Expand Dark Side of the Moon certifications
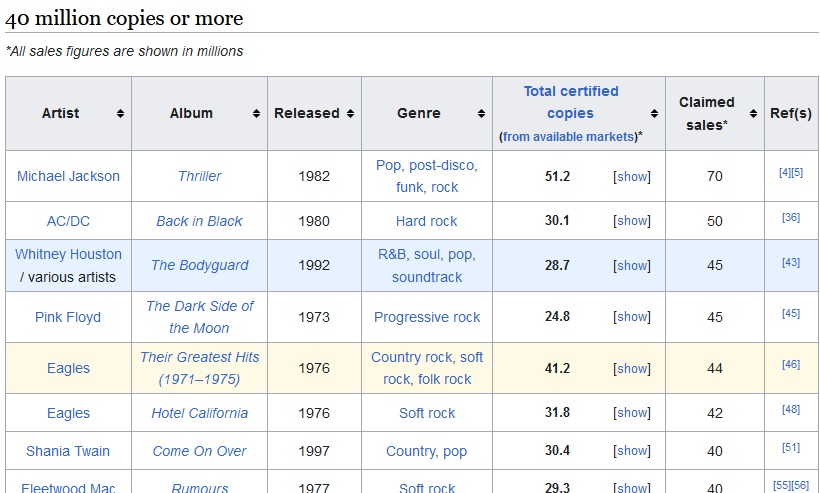820x493 pixels. (632, 317)
